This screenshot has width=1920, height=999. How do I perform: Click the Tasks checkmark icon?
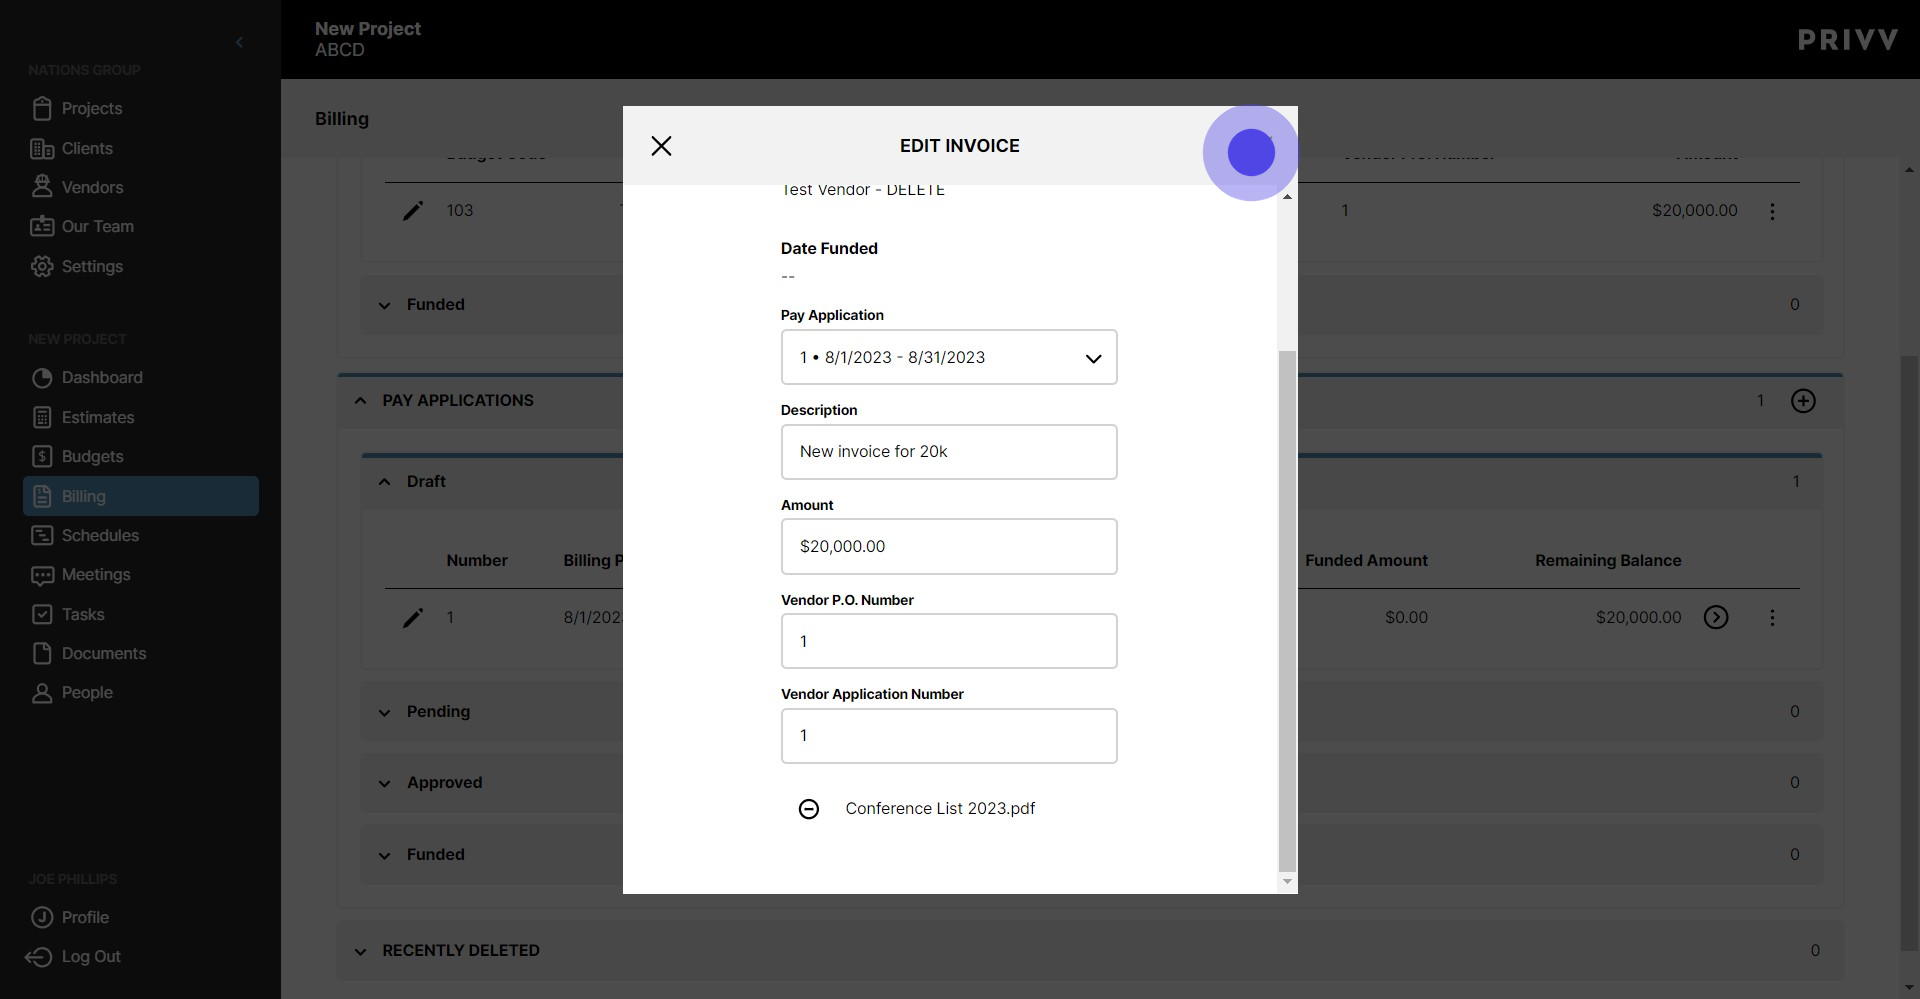point(42,614)
